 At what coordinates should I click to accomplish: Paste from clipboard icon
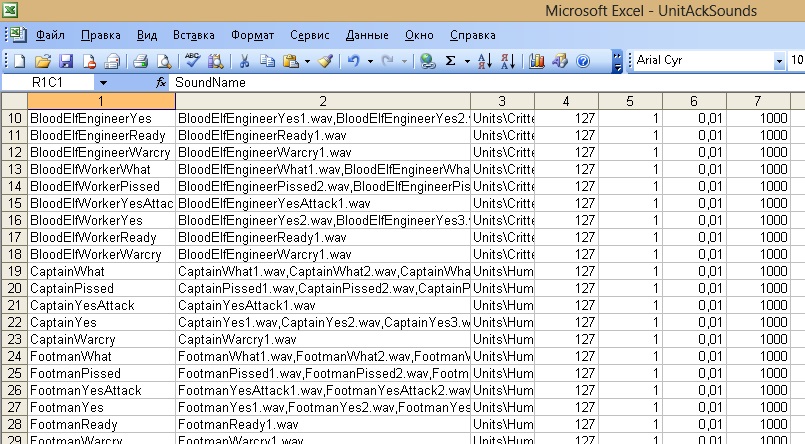(291, 61)
